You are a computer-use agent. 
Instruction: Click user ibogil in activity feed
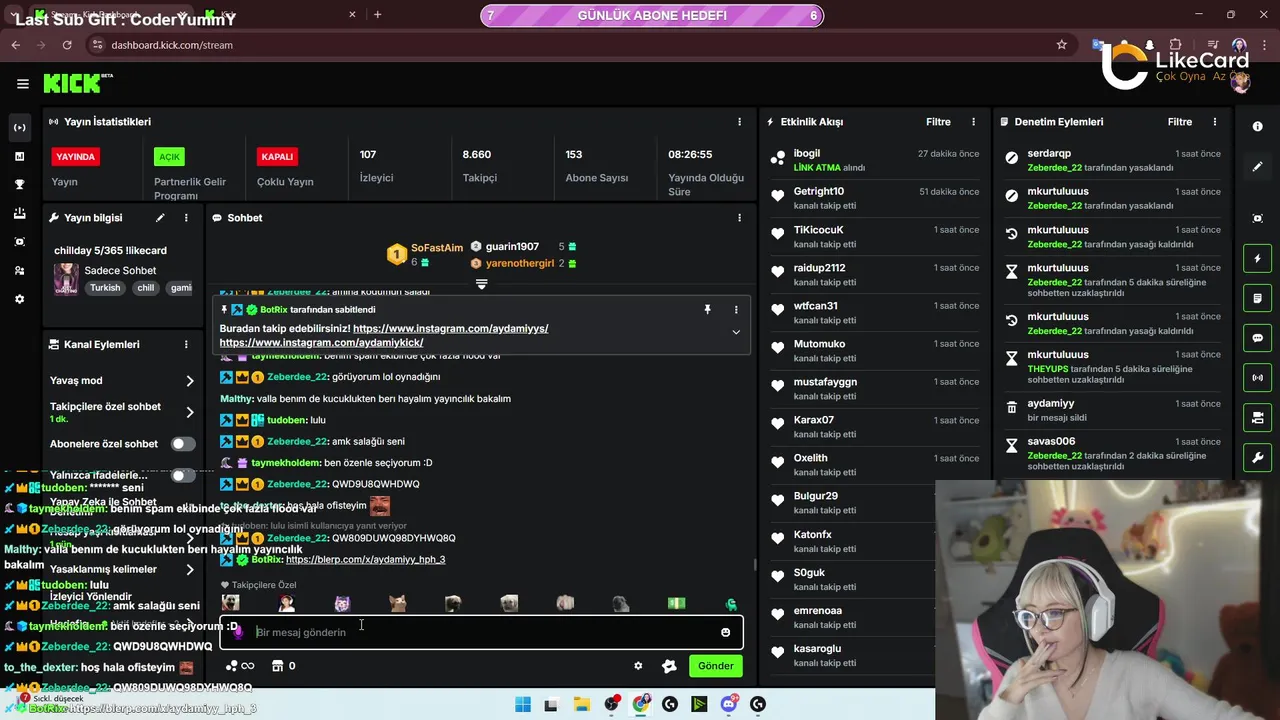point(807,153)
